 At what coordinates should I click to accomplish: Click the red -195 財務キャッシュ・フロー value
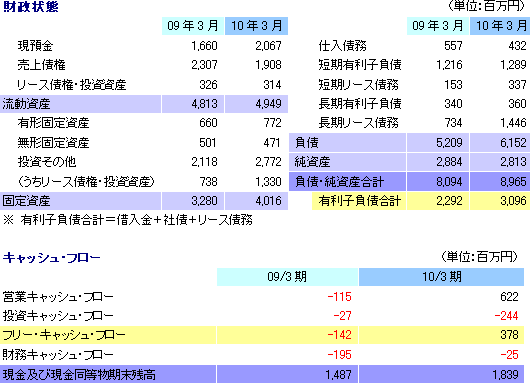[340, 355]
